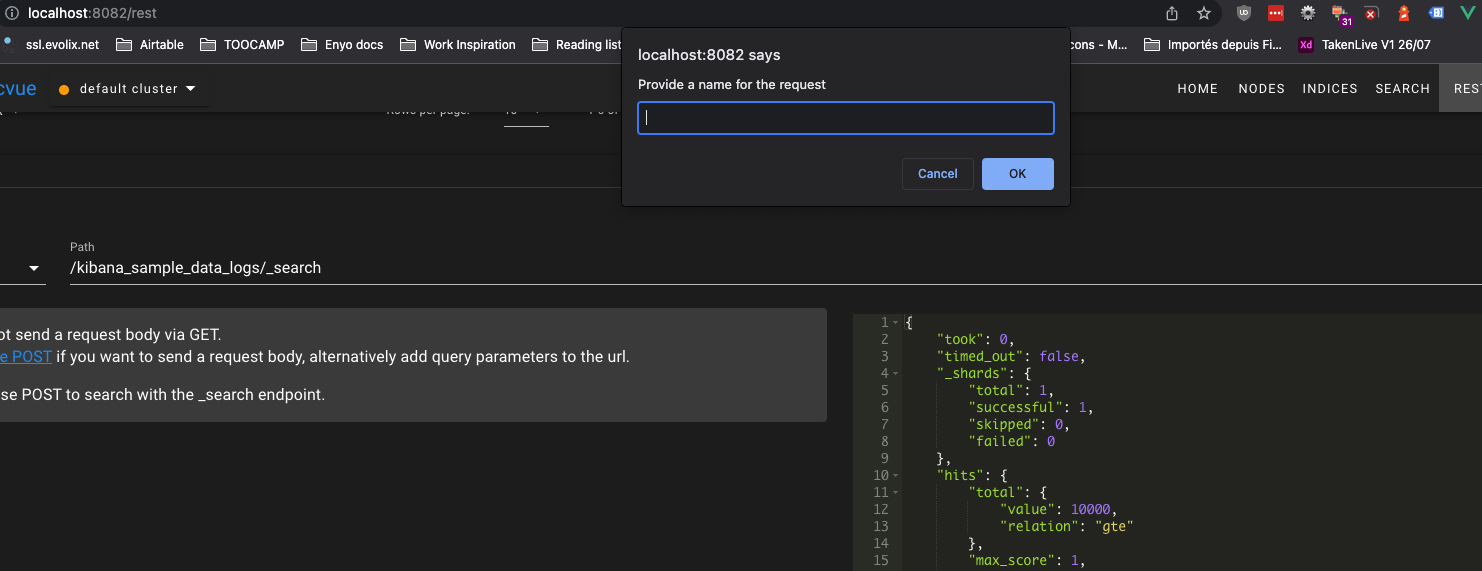Click the localhost:8082/rest address bar URL
This screenshot has height=571, width=1482.
coord(91,13)
